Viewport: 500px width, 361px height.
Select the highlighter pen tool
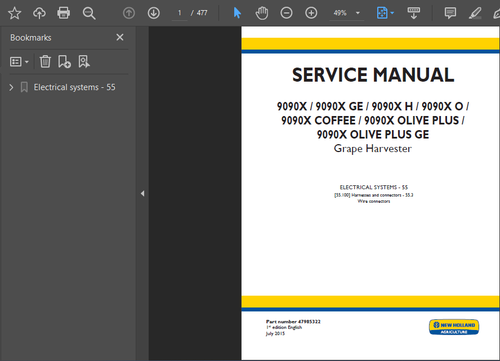[x=475, y=13]
